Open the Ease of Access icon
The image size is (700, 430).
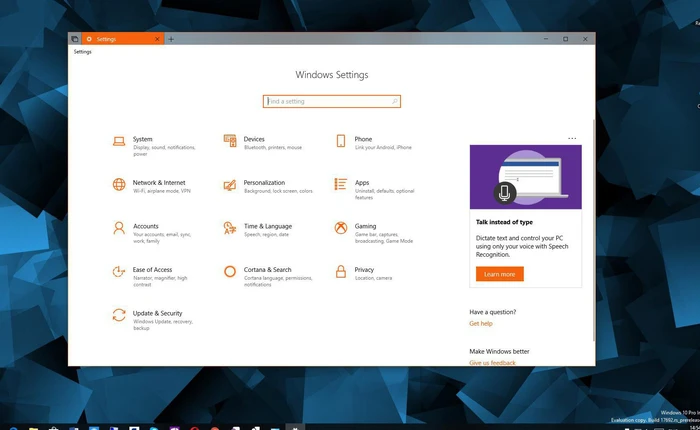[119, 271]
